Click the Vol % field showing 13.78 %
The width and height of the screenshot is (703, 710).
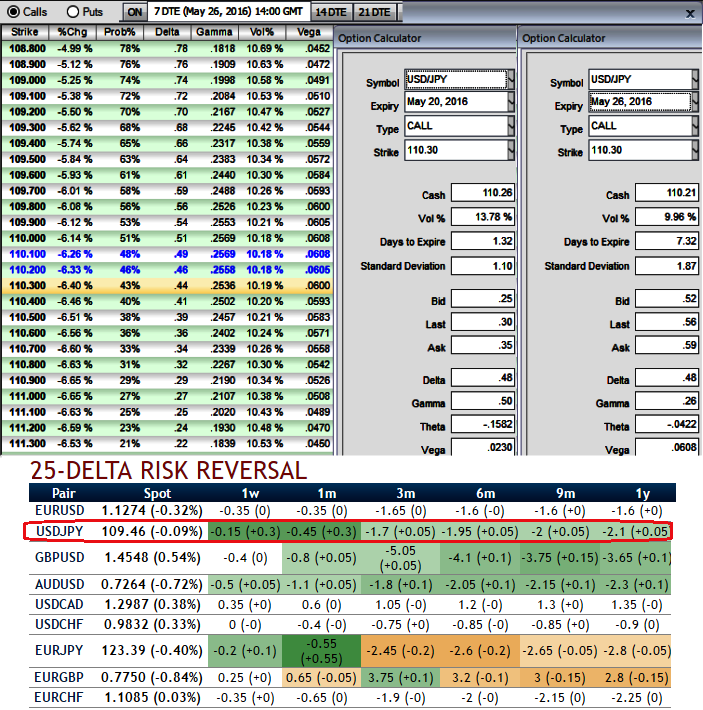pyautogui.click(x=482, y=217)
